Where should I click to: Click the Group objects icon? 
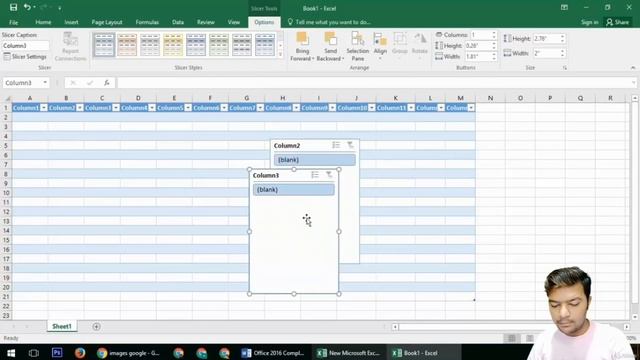[400, 39]
